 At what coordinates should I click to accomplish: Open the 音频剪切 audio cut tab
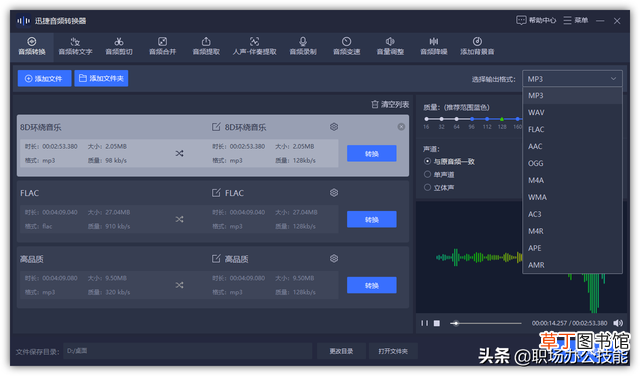point(119,47)
